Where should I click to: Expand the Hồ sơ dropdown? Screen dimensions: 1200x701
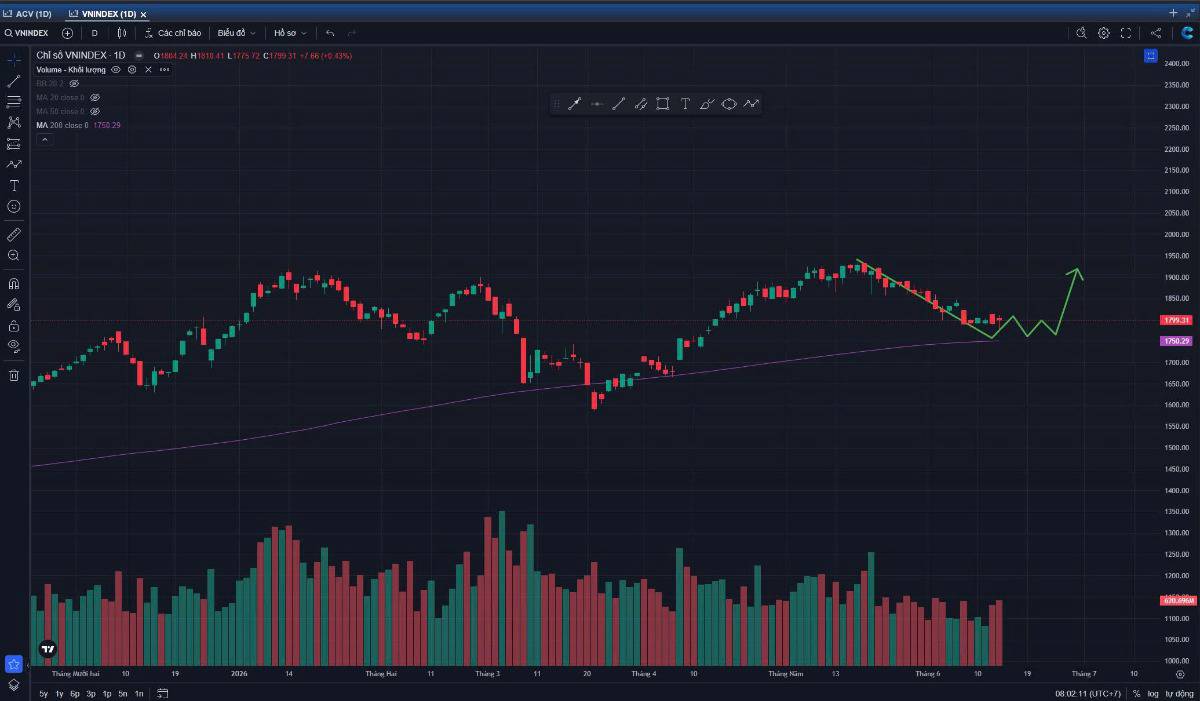click(289, 33)
